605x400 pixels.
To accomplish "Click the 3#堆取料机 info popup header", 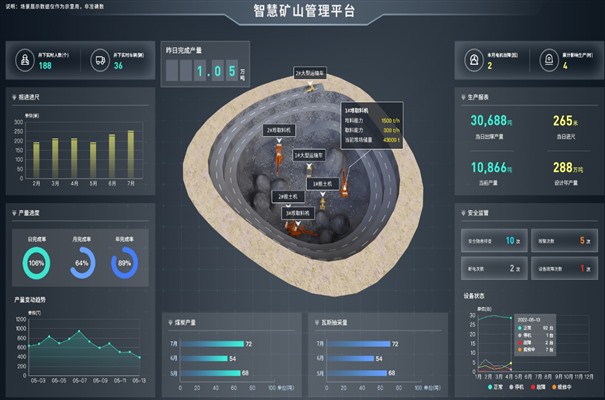I will coord(357,111).
